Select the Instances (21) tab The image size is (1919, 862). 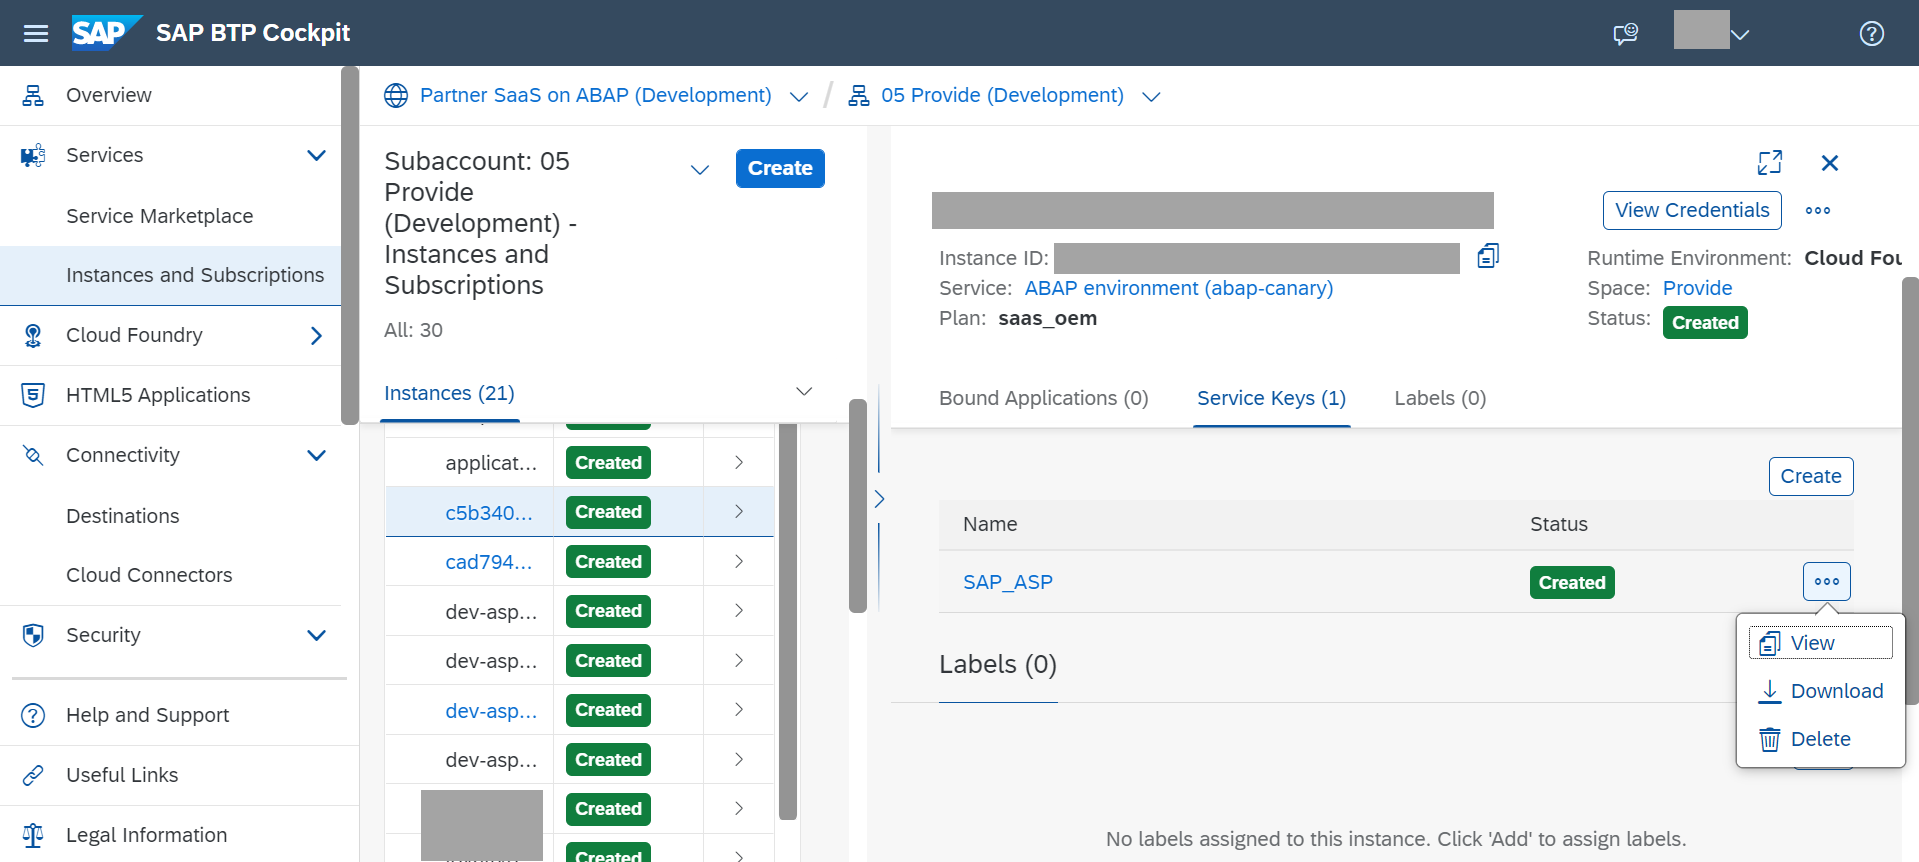click(x=449, y=393)
